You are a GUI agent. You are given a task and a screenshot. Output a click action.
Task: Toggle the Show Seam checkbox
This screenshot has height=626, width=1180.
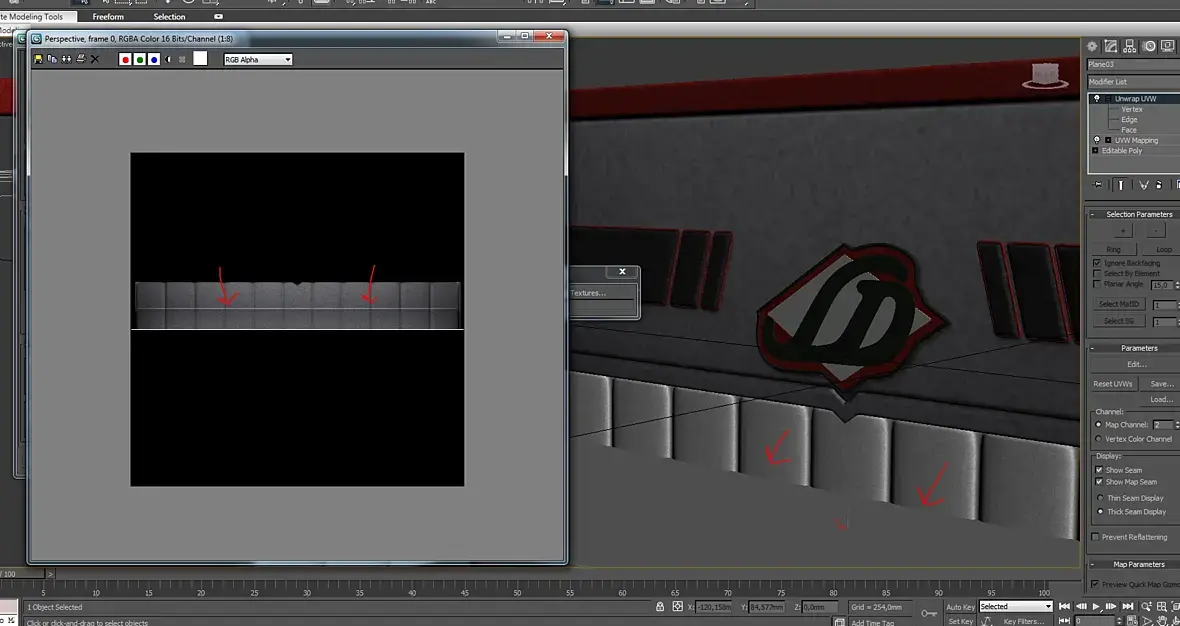click(1099, 470)
